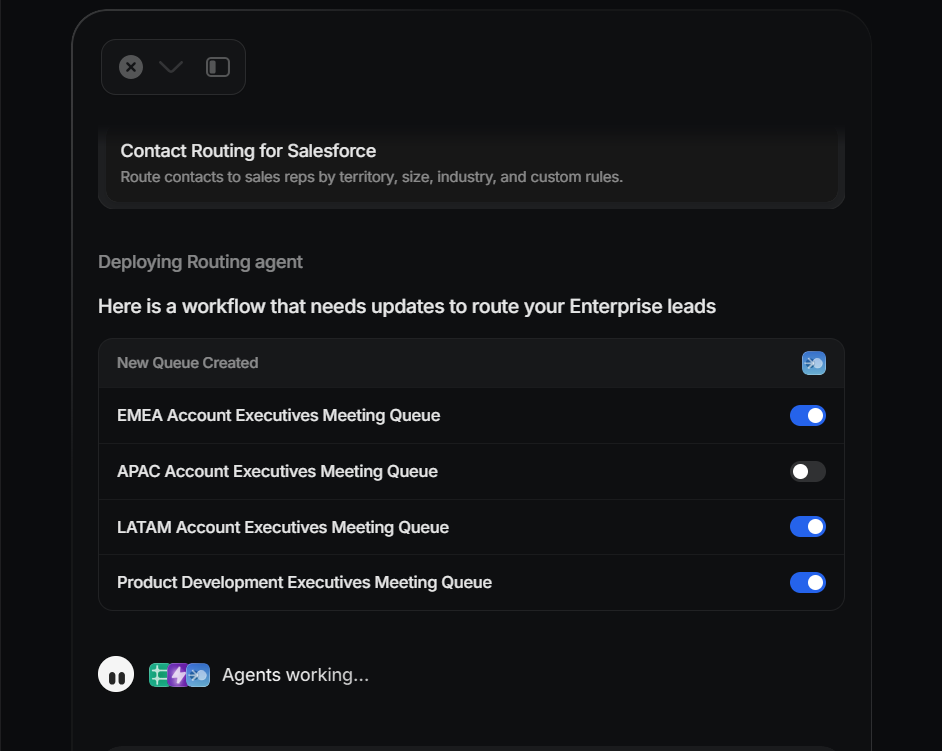Collapse the panel using the chevron-down icon

[x=171, y=67]
